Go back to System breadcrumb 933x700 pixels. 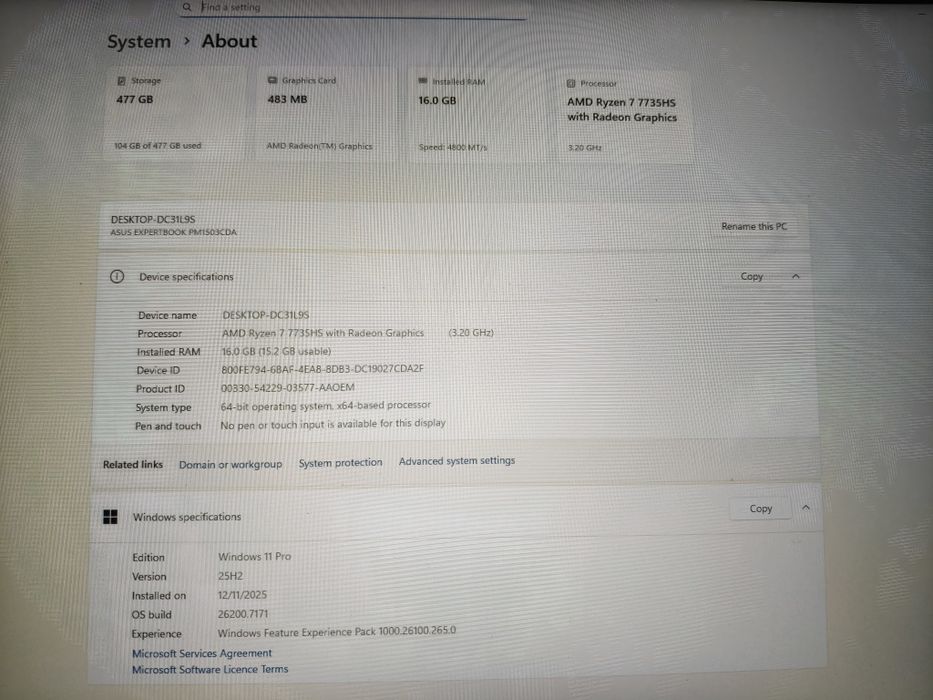[139, 42]
